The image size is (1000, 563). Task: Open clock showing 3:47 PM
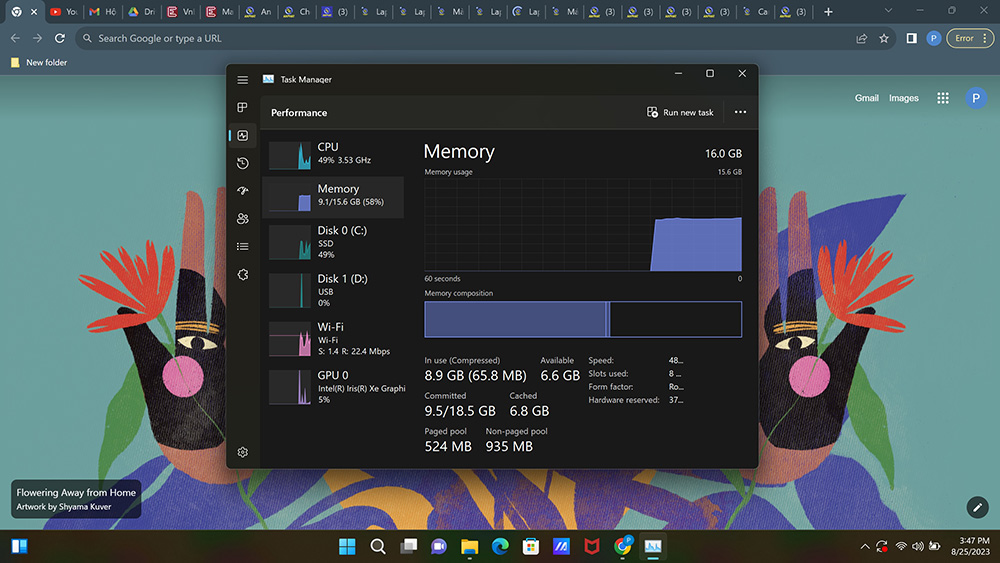pos(970,546)
